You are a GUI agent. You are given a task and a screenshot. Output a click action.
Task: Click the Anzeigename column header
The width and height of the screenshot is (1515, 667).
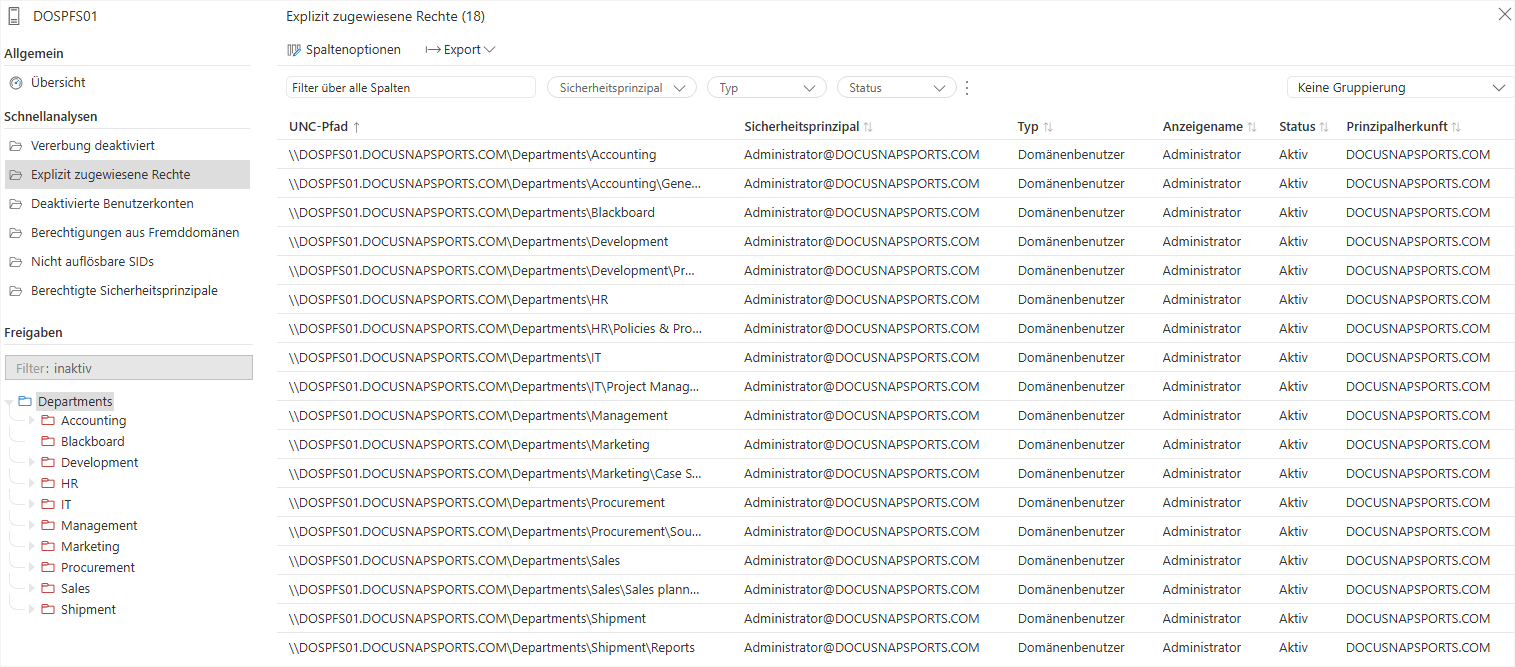click(x=1202, y=127)
